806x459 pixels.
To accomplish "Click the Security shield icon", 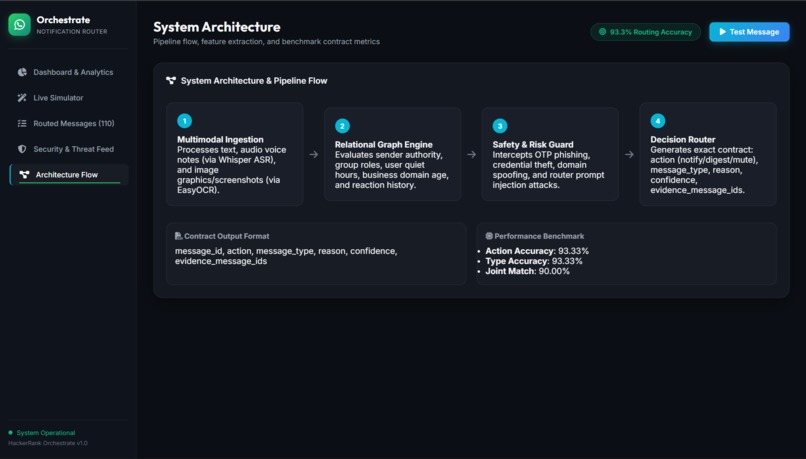I will [x=22, y=149].
